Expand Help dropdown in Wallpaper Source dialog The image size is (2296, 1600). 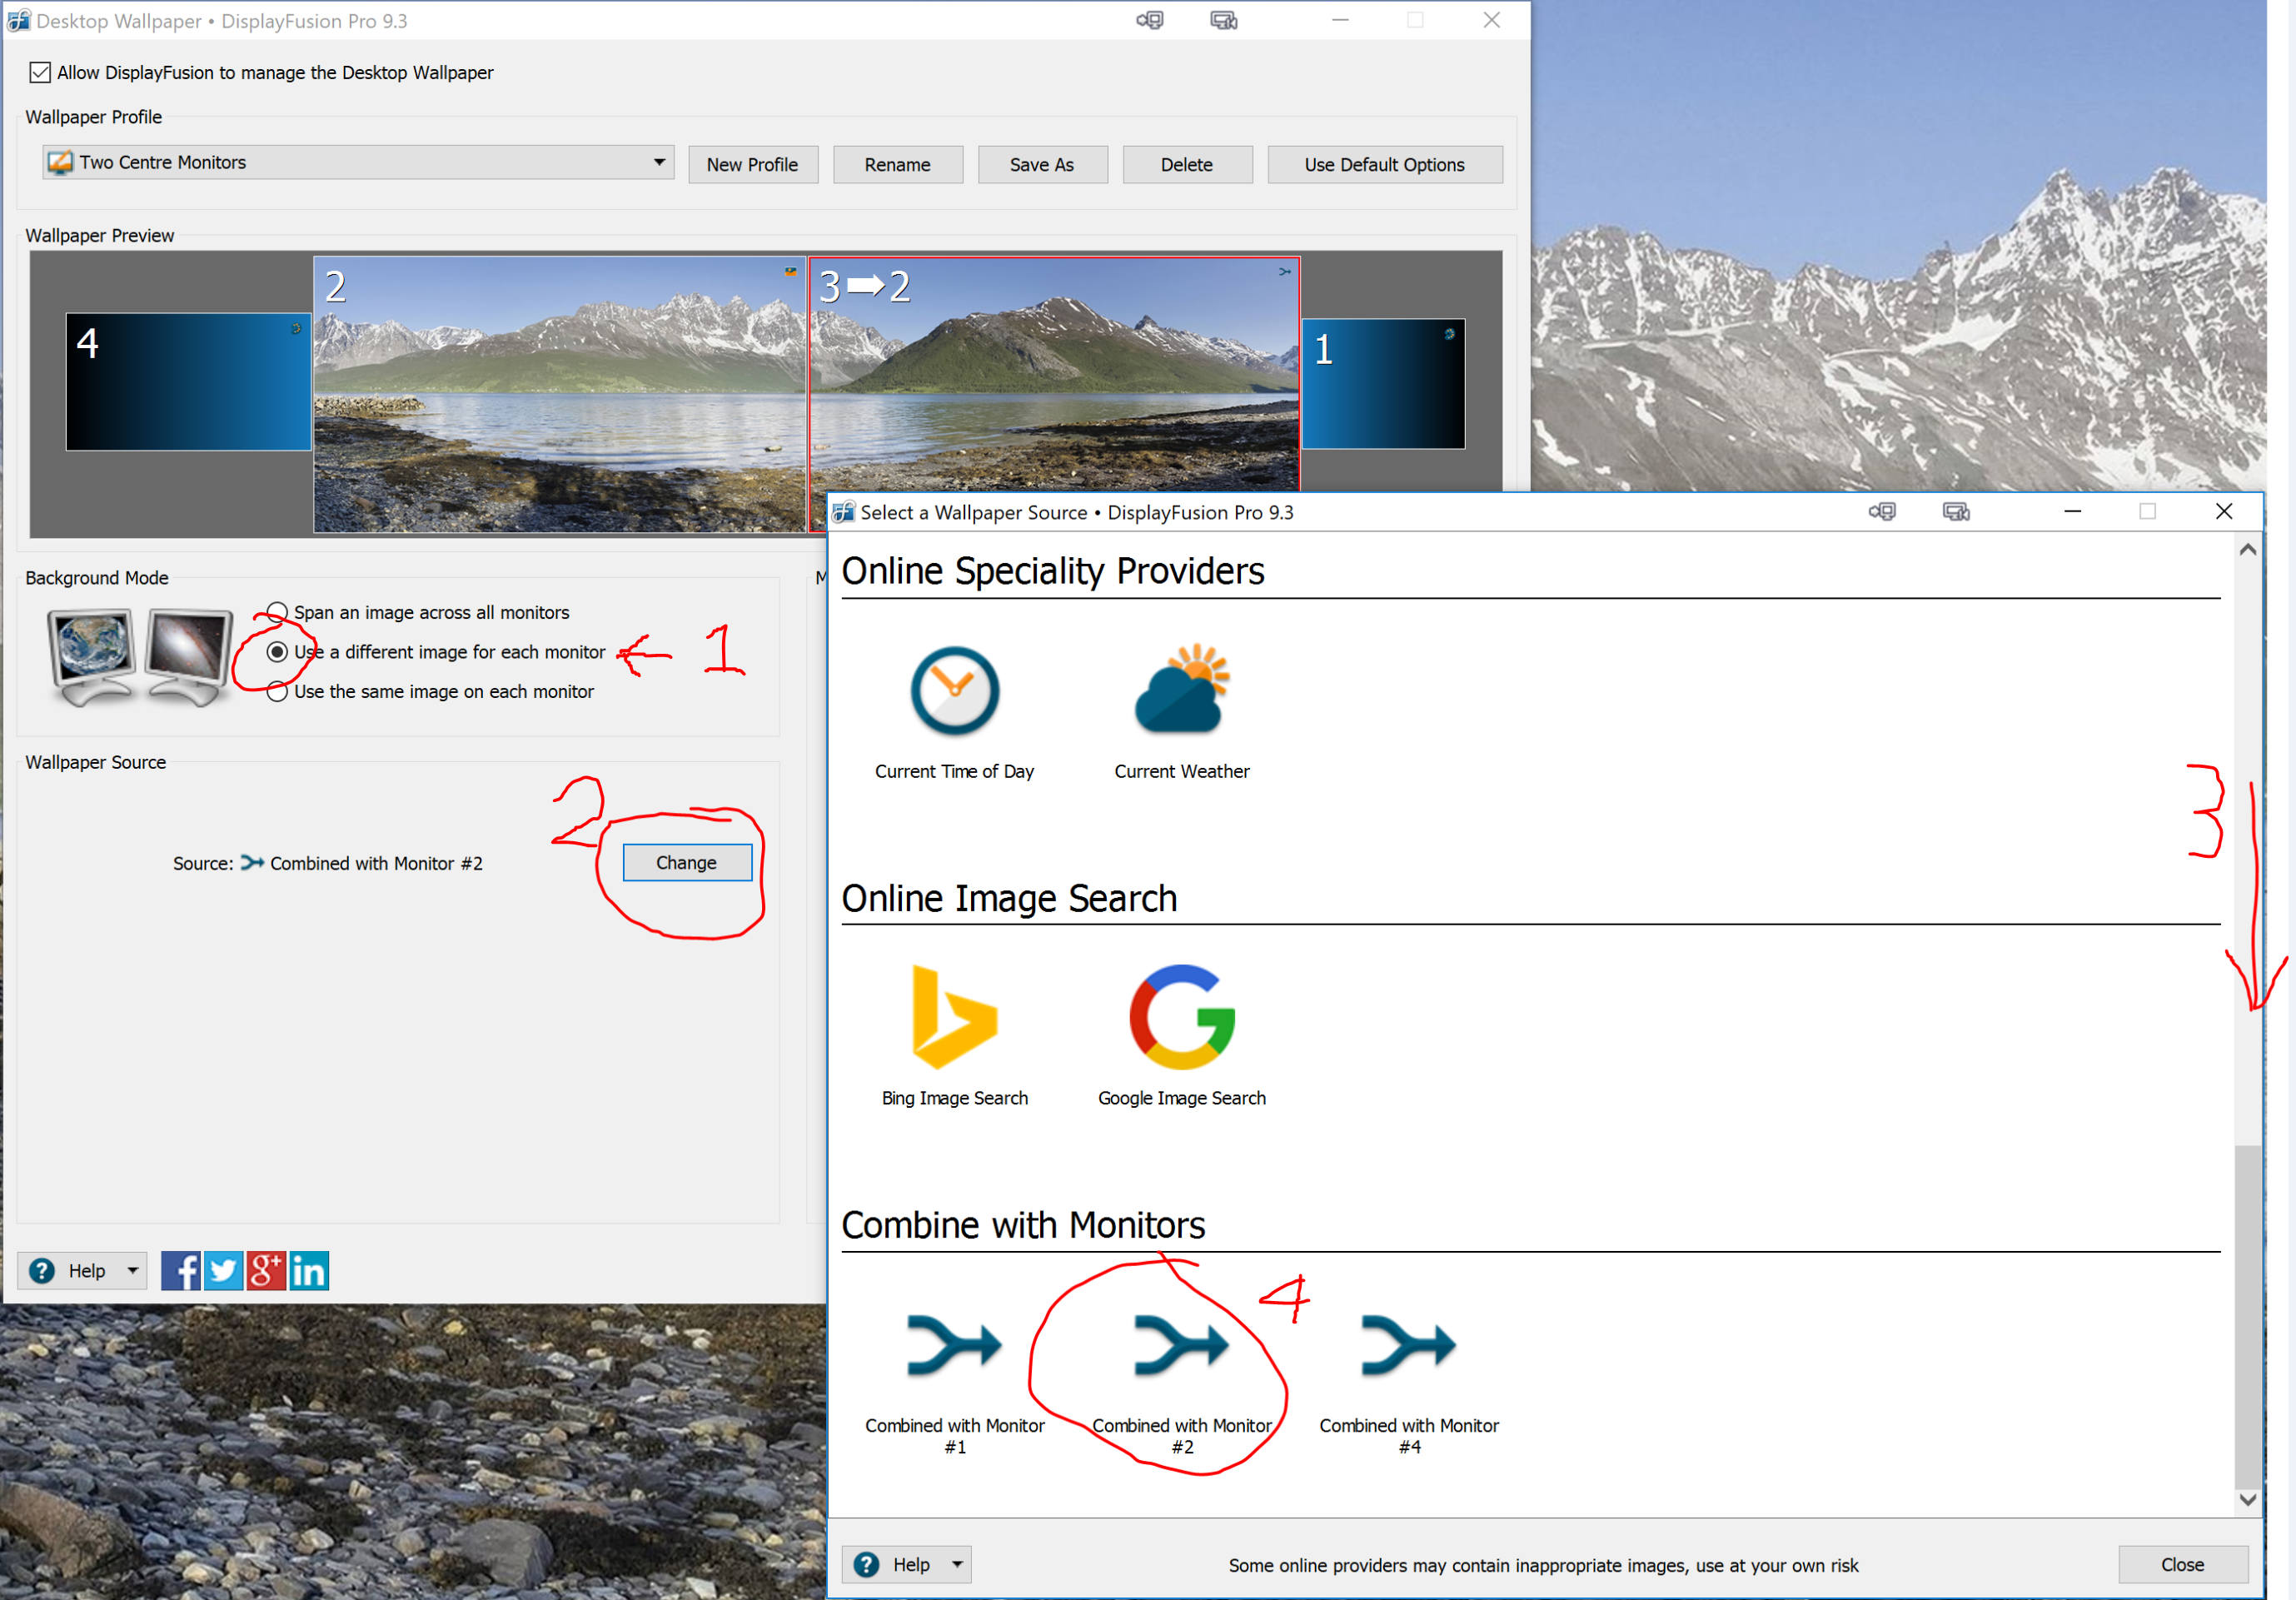point(957,1564)
